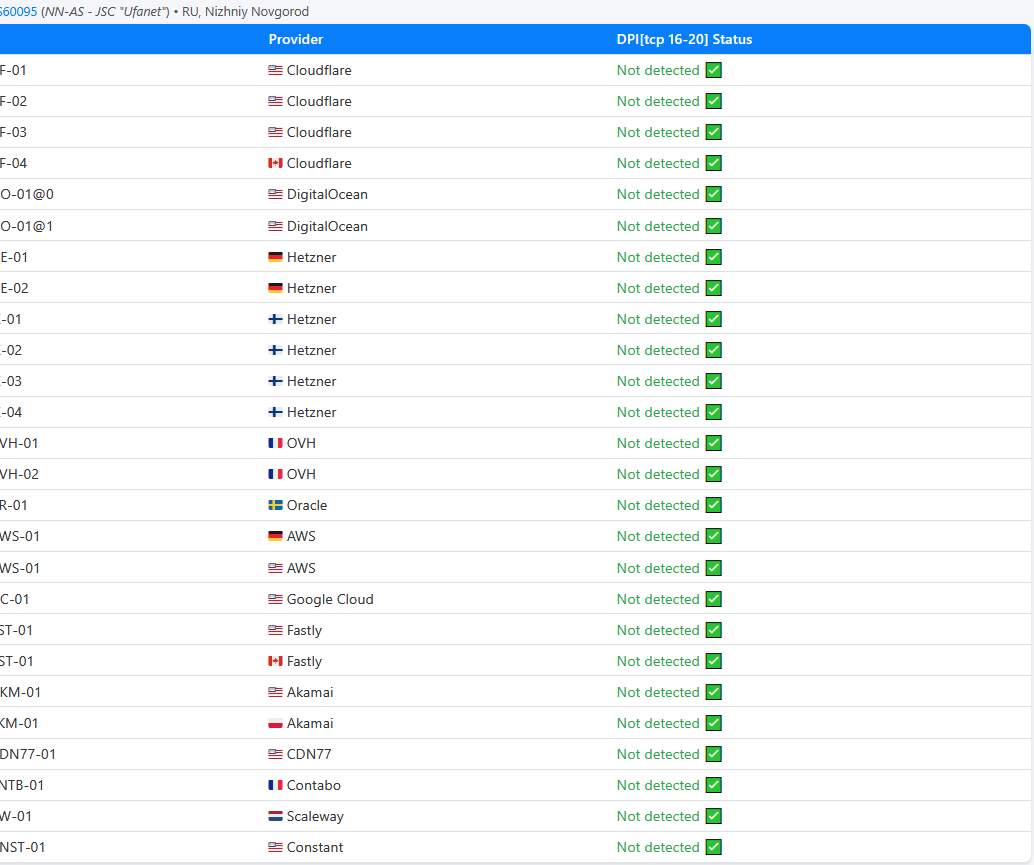Select the "Constant" provider name
The height and width of the screenshot is (865, 1034).
[x=315, y=847]
